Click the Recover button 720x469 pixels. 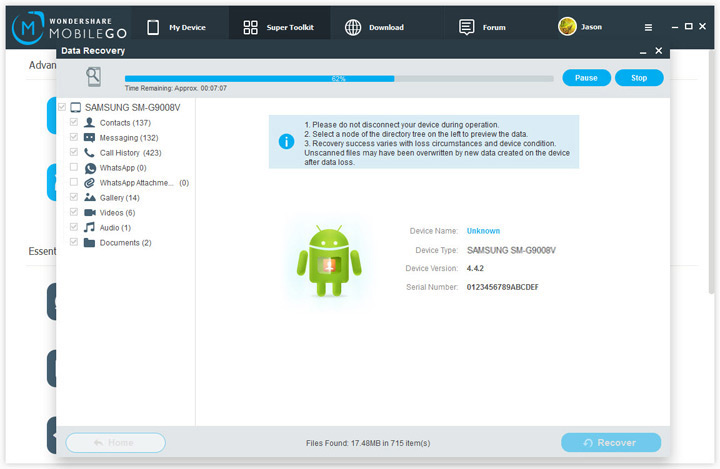(x=611, y=442)
